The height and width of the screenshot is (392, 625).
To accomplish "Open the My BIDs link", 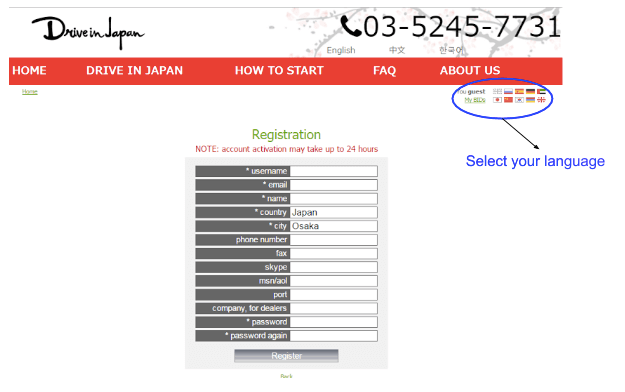I will [x=475, y=100].
